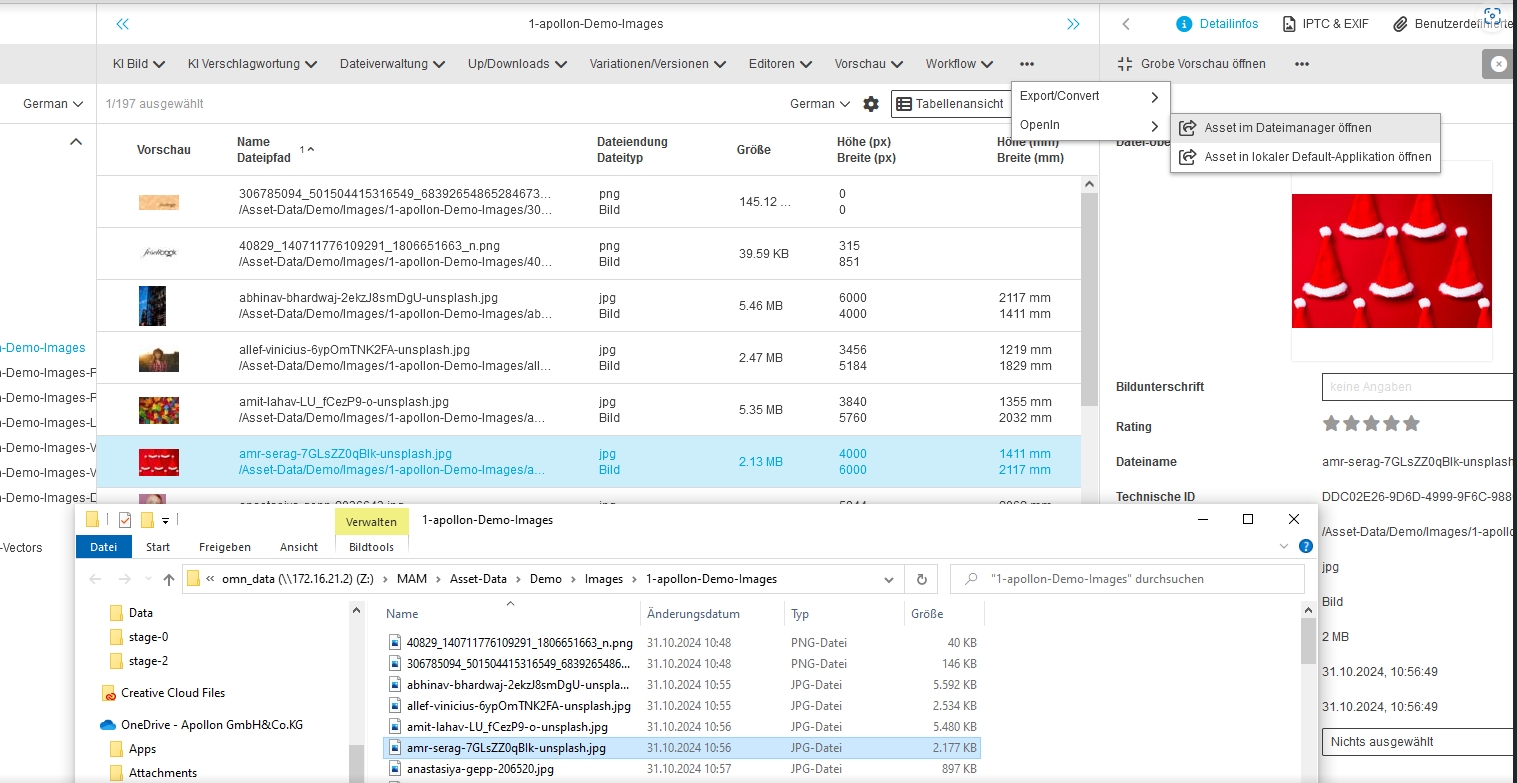Click the Explorer refresh button
Image resolution: width=1517 pixels, height=783 pixels.
pos(921,579)
